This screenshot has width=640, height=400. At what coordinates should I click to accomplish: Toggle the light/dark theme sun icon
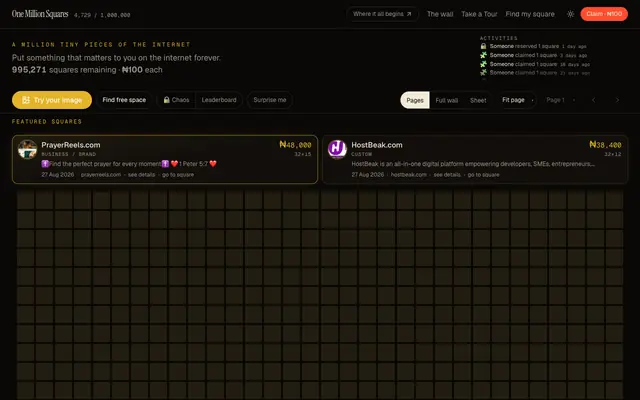570,14
